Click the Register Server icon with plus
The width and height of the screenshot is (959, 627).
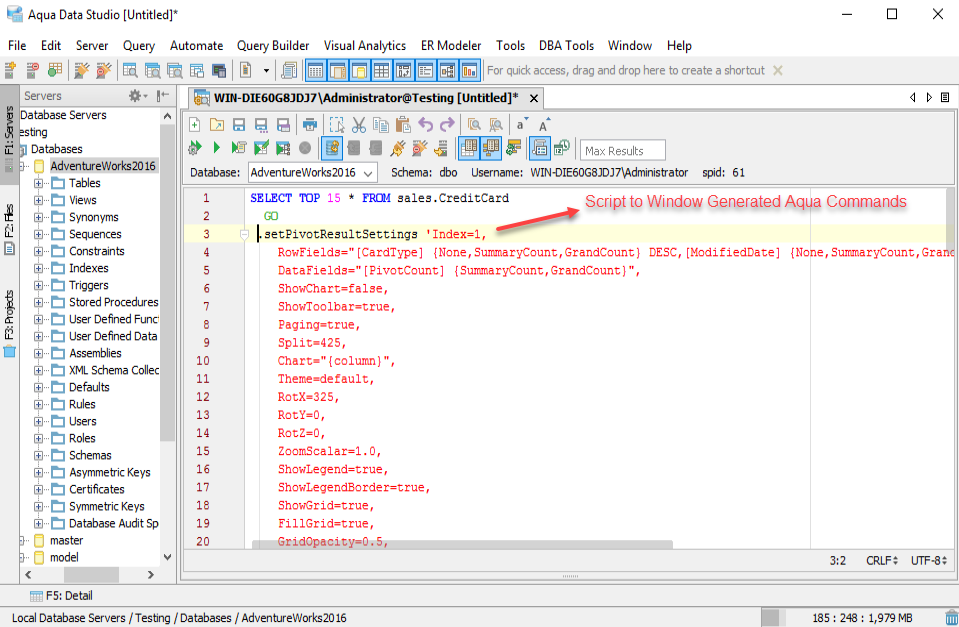coord(10,70)
